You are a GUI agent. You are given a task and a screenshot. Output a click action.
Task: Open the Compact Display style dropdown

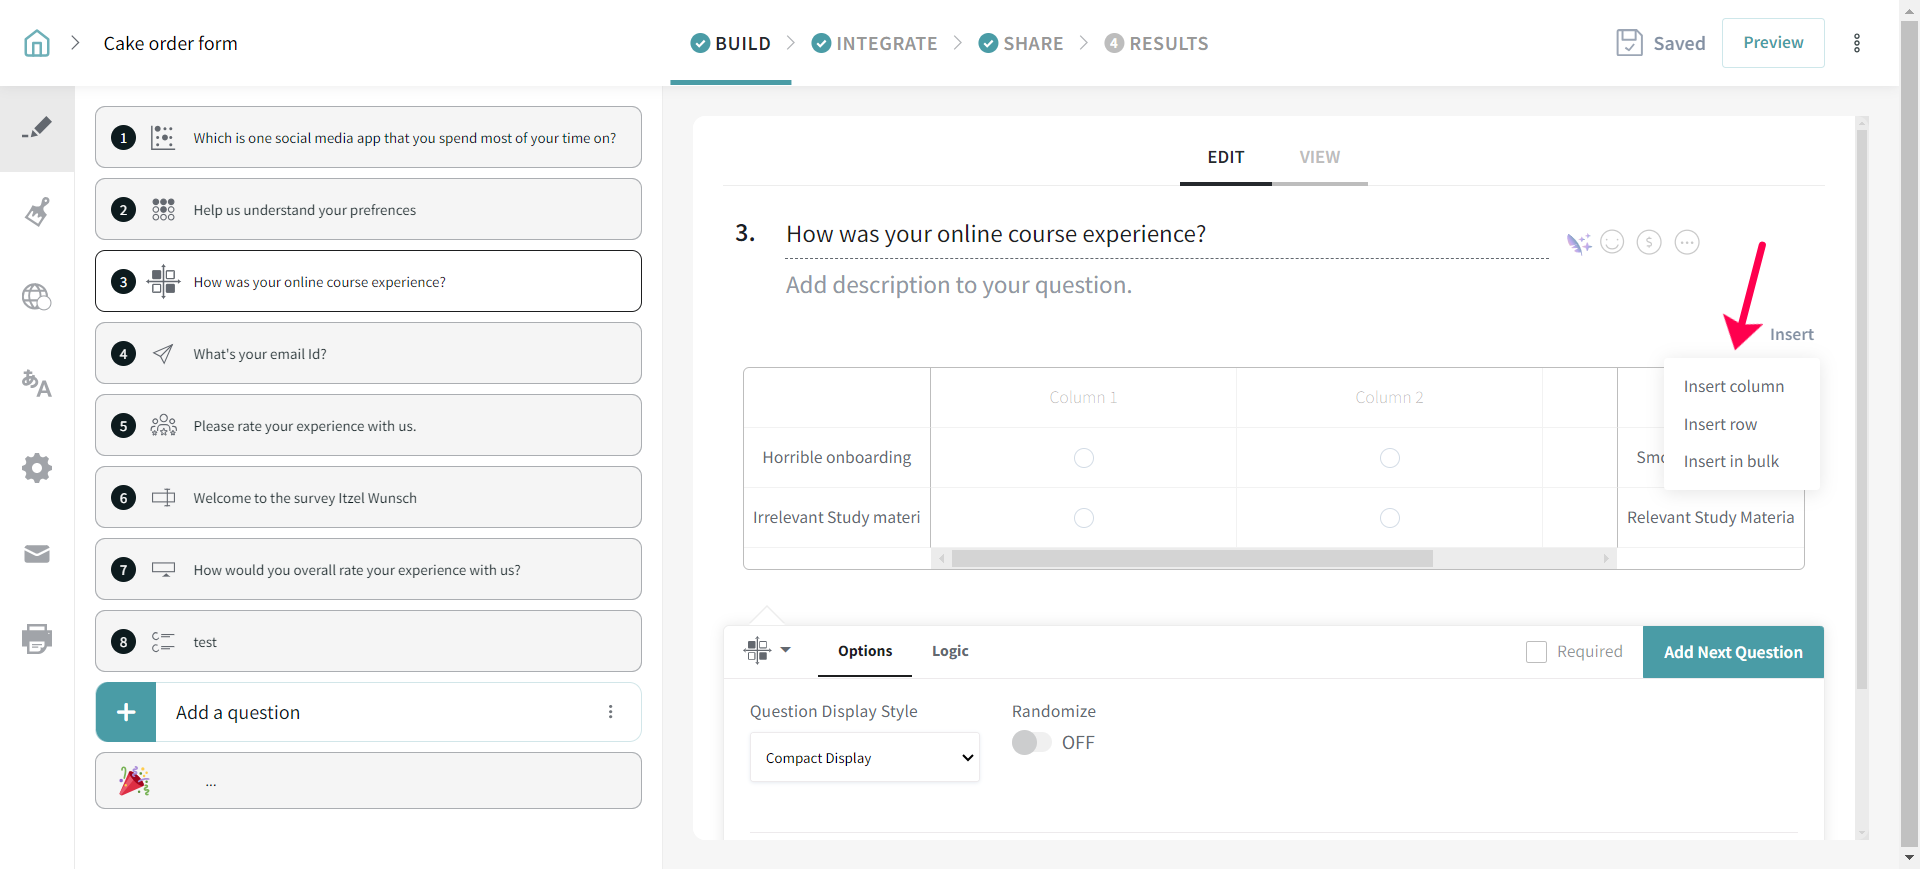click(x=865, y=758)
